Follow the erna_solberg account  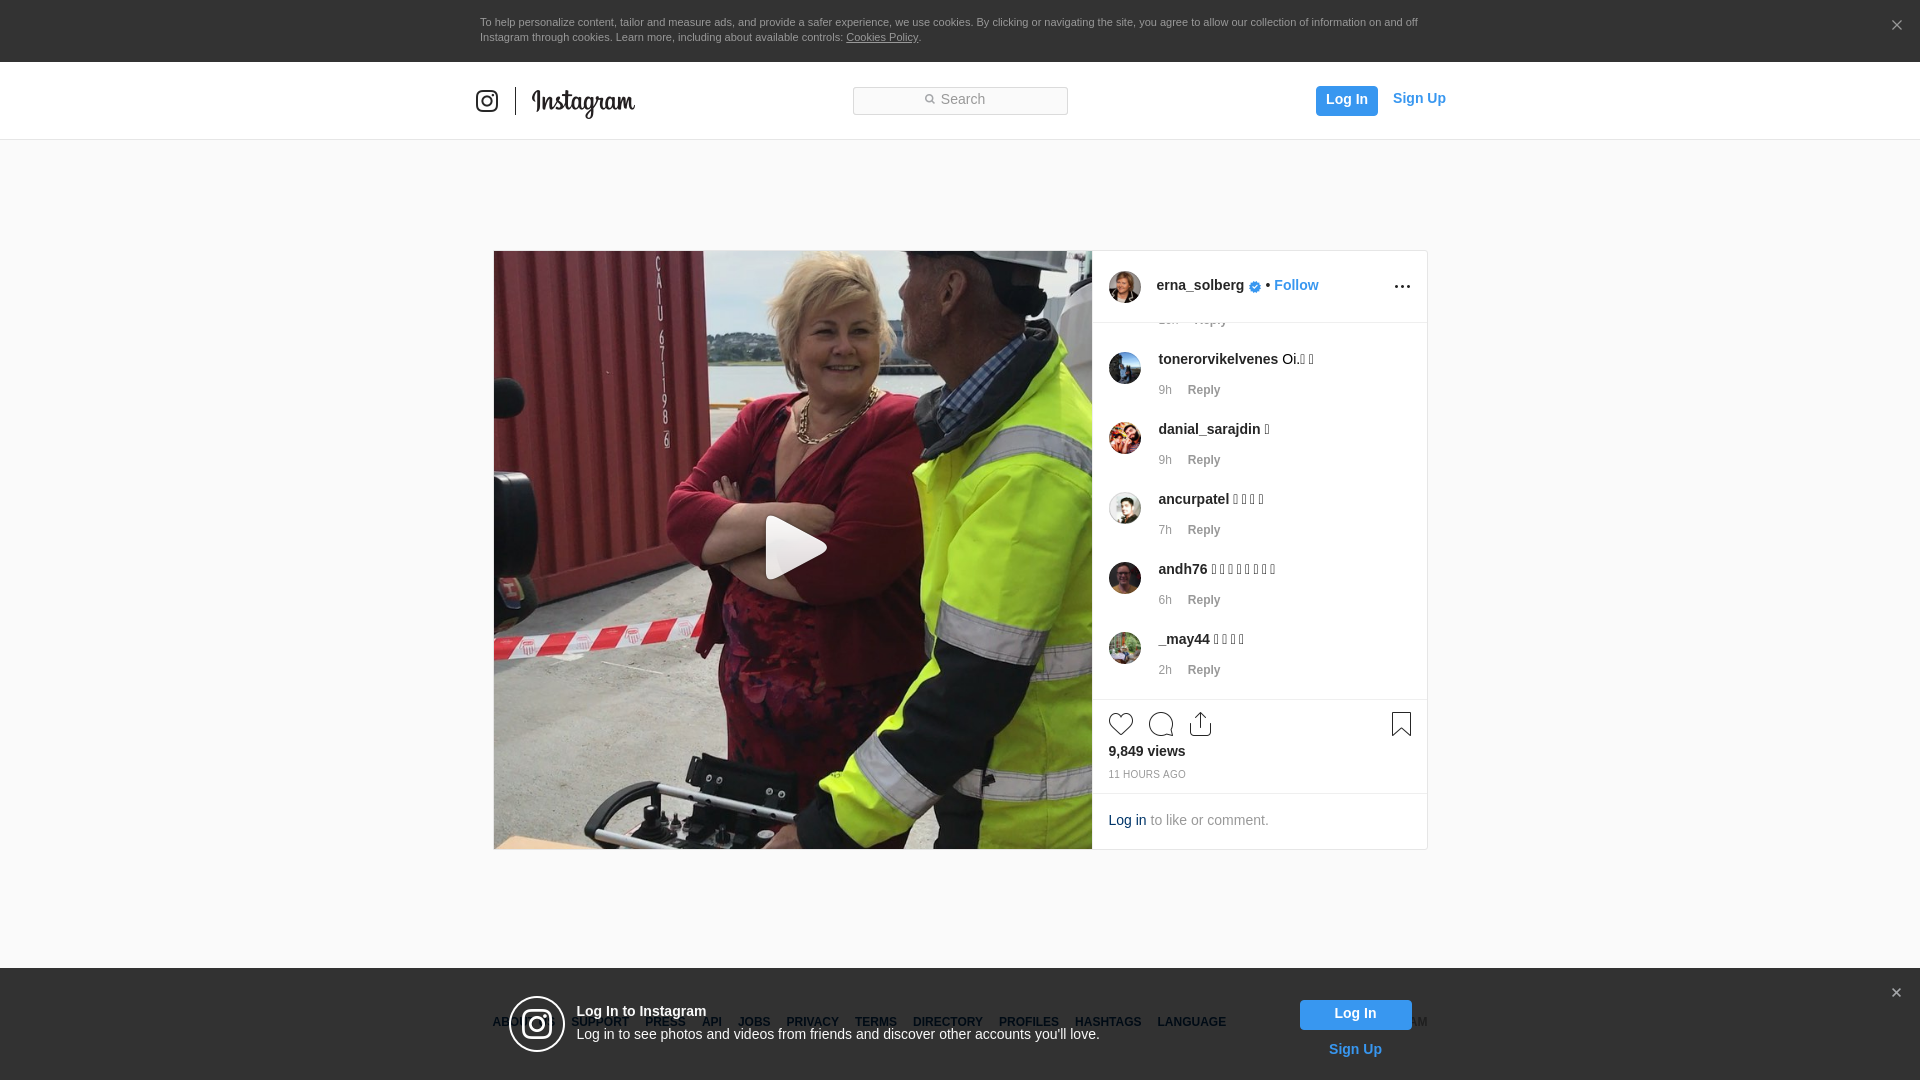coord(1296,285)
